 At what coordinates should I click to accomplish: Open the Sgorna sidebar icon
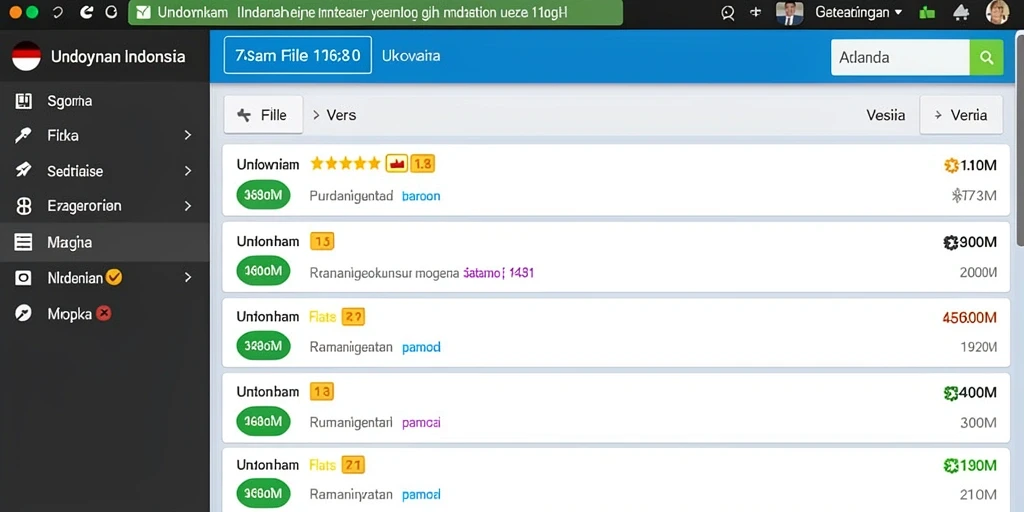23,101
